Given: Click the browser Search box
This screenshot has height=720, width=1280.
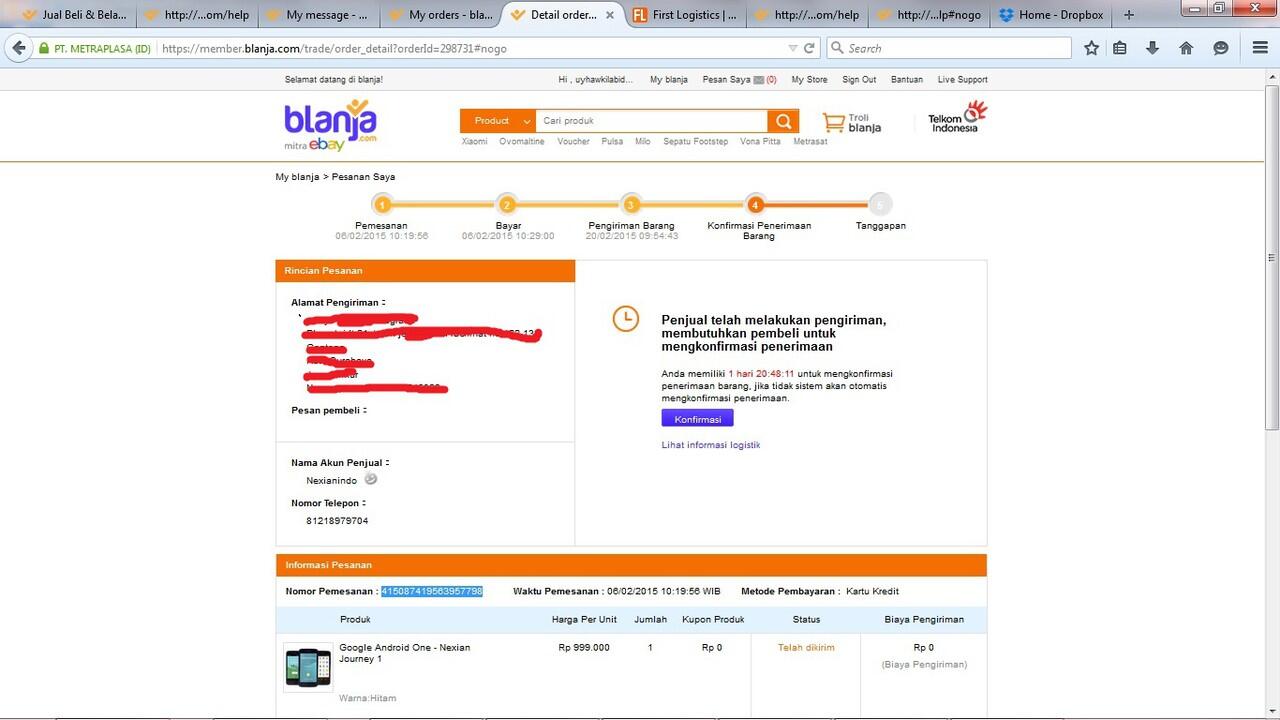Looking at the screenshot, I should tap(949, 48).
